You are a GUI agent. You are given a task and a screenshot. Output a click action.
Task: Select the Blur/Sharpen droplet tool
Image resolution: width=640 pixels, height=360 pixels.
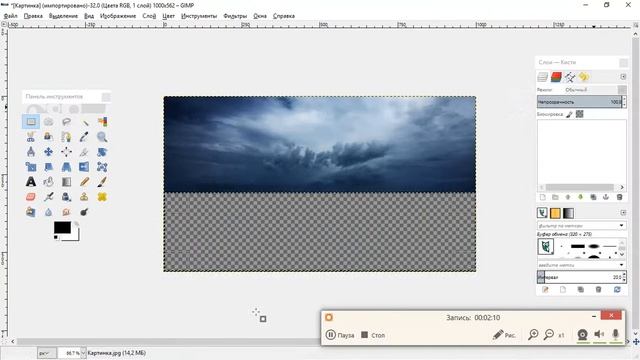(x=49, y=212)
